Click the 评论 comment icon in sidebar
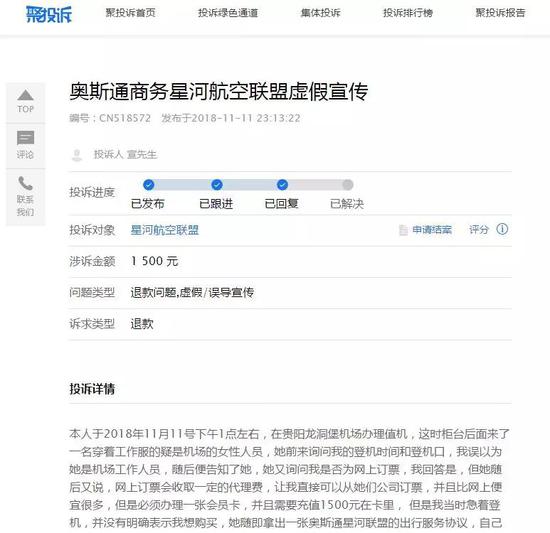The width and height of the screenshot is (550, 533). click(25, 138)
